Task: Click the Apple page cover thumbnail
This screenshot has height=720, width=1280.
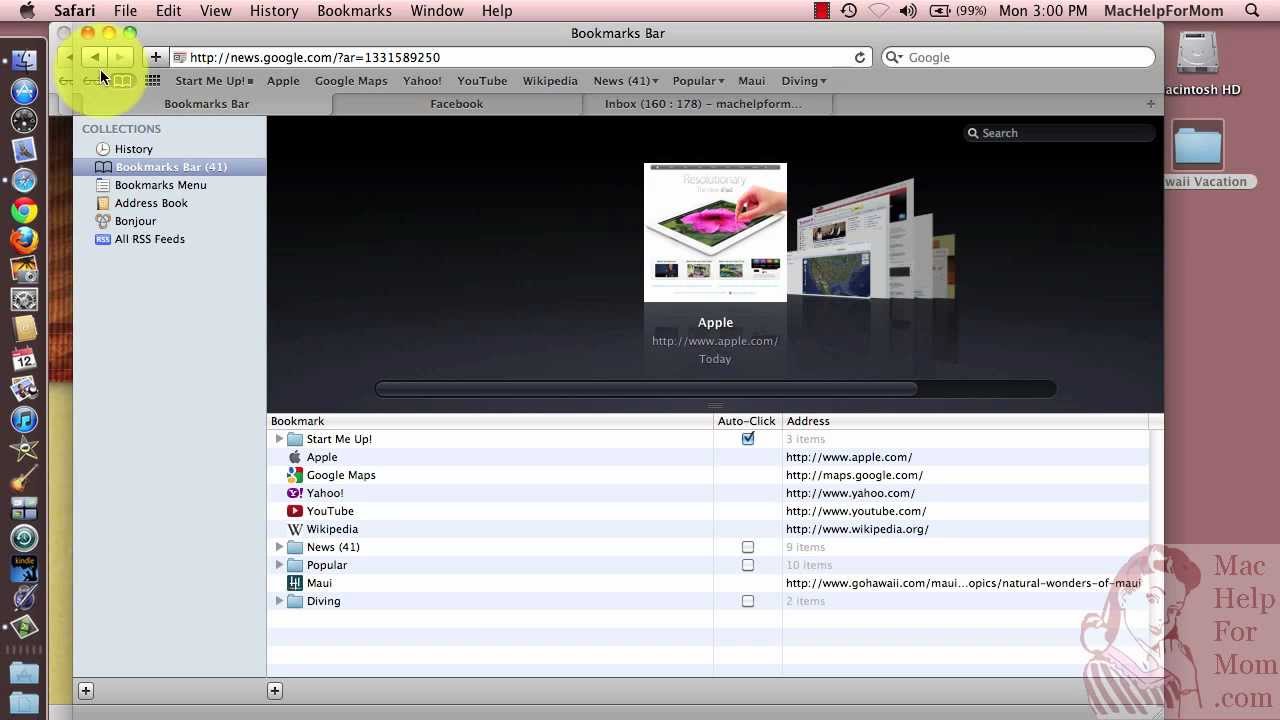Action: [715, 232]
